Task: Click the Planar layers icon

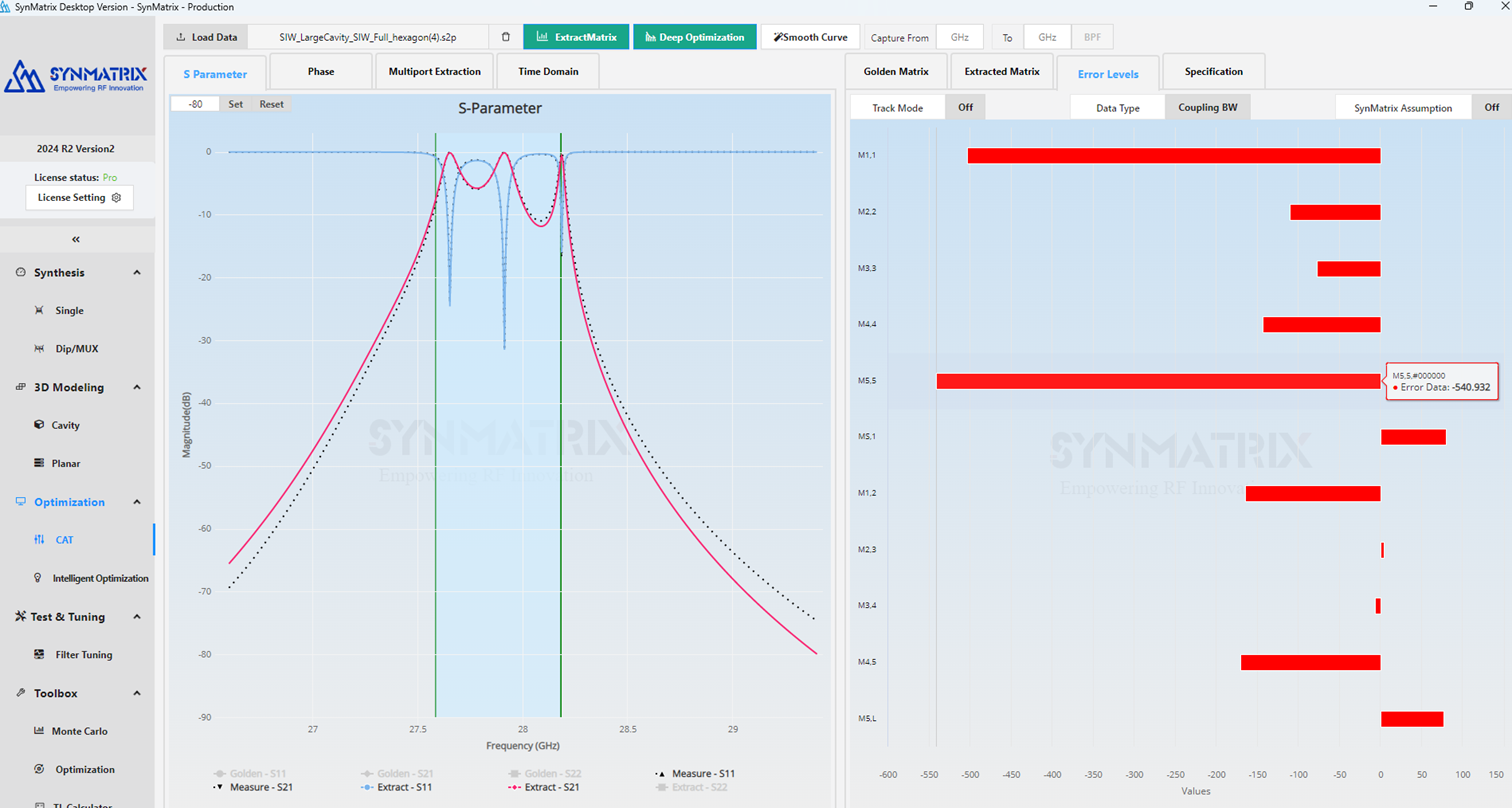Action: coord(39,464)
